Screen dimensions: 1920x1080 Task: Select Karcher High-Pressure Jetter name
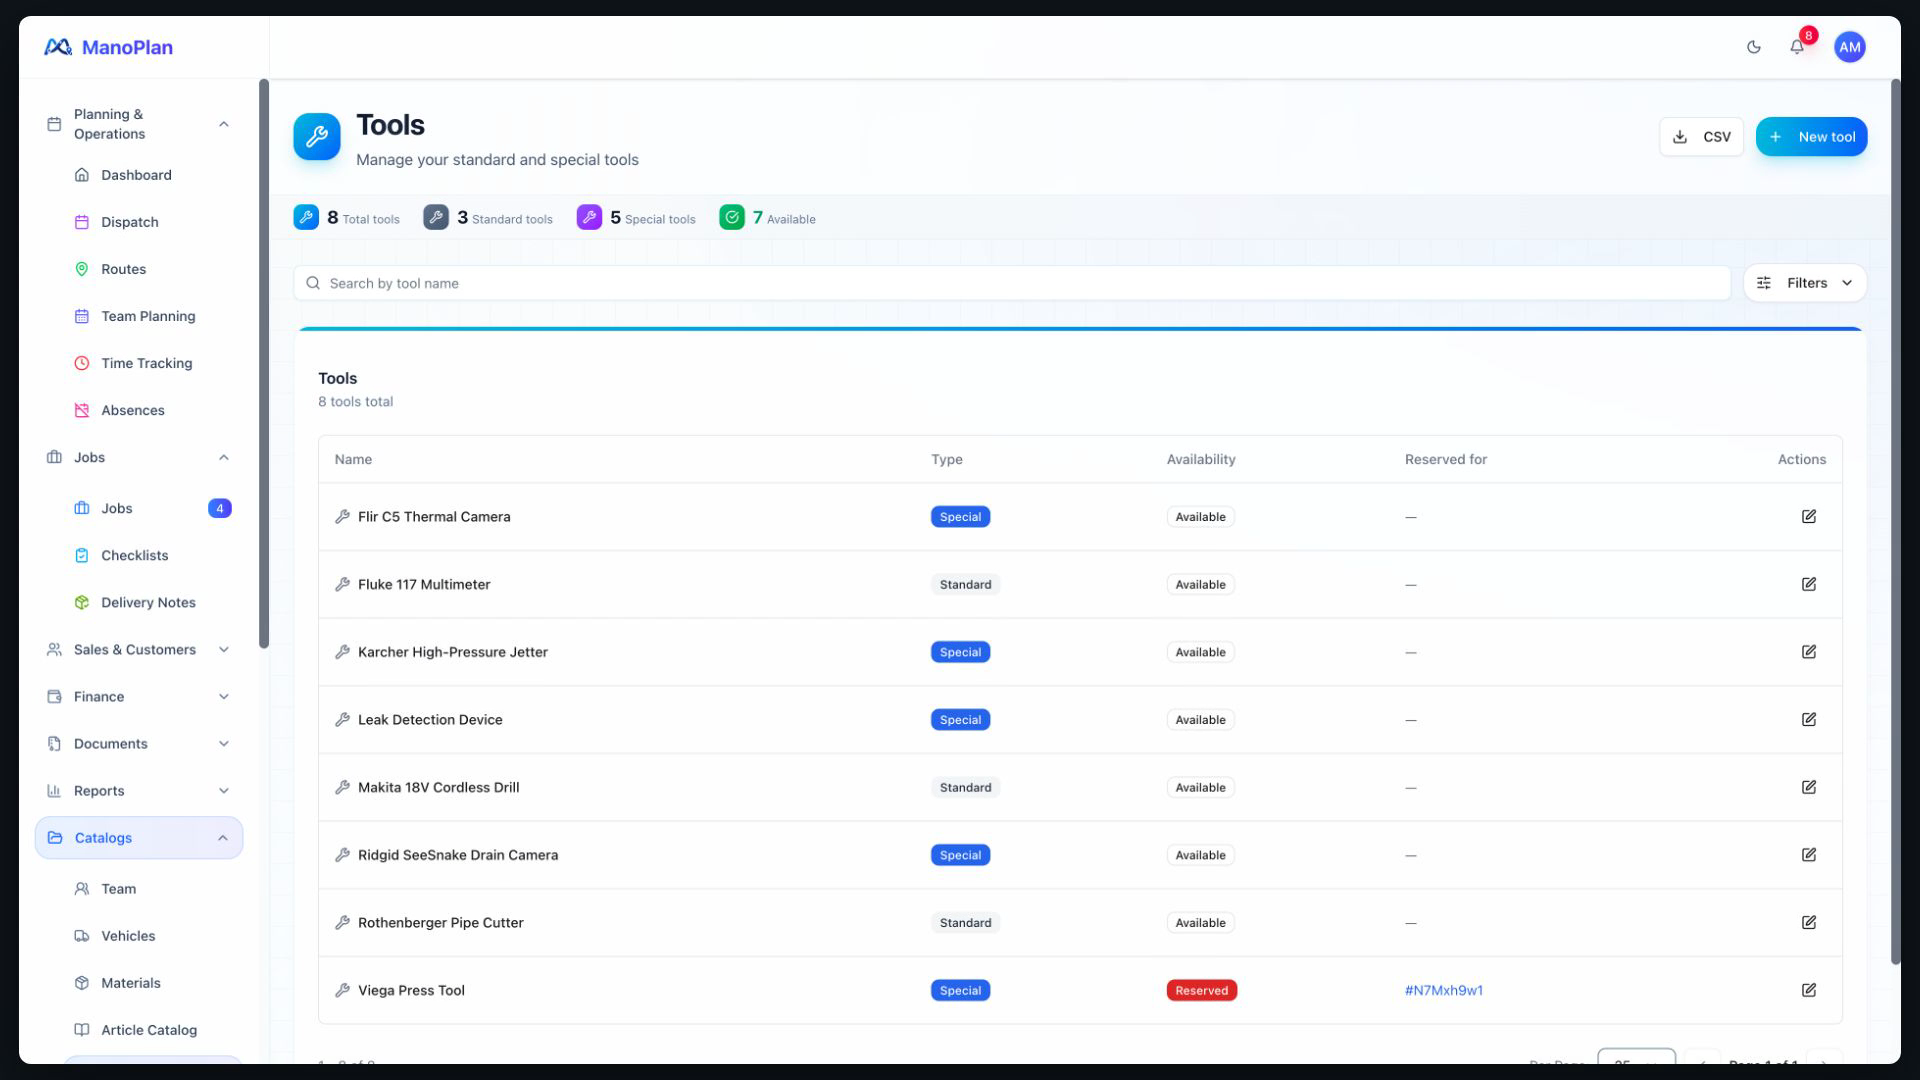point(452,652)
